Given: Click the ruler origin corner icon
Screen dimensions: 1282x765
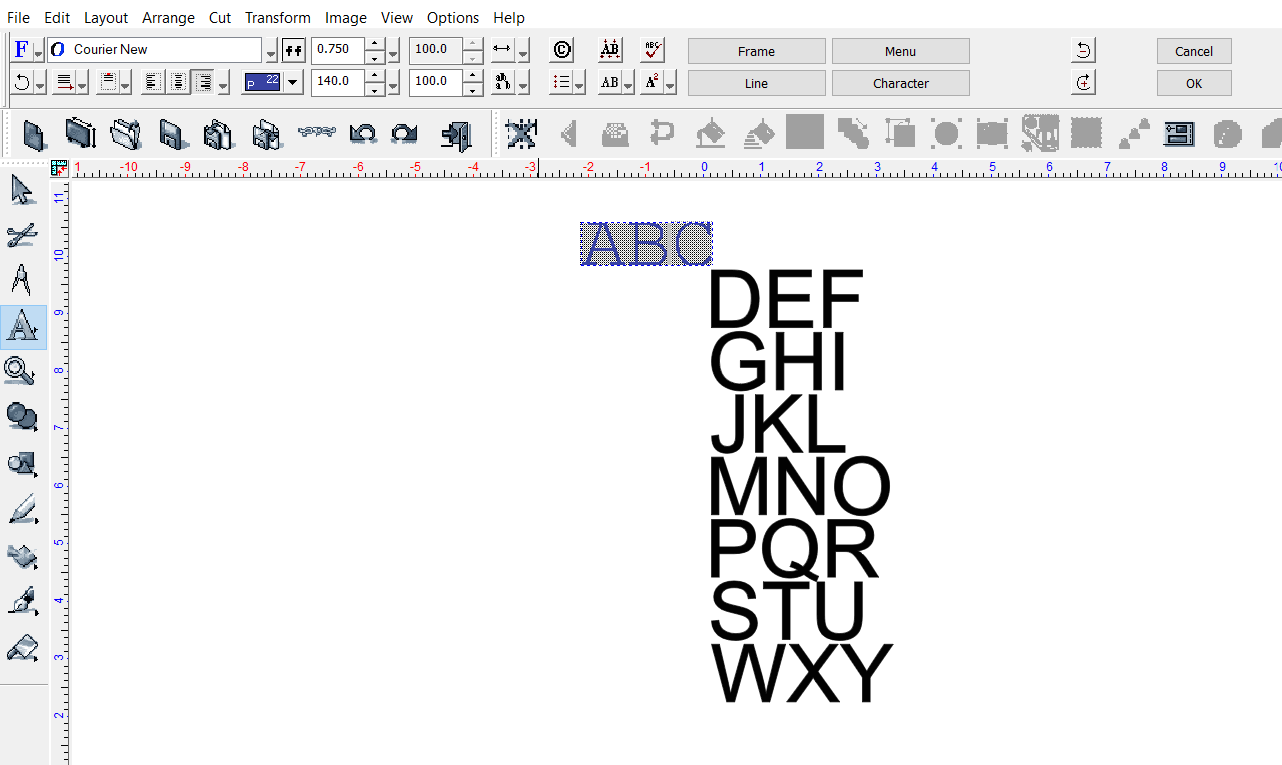Looking at the screenshot, I should [x=59, y=167].
